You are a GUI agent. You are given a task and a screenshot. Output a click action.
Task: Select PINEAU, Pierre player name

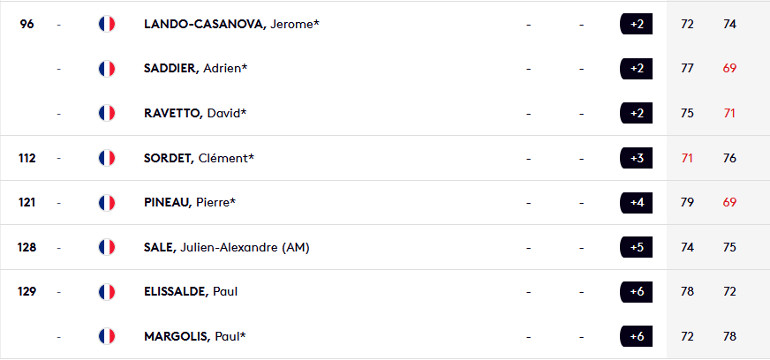pyautogui.click(x=190, y=203)
